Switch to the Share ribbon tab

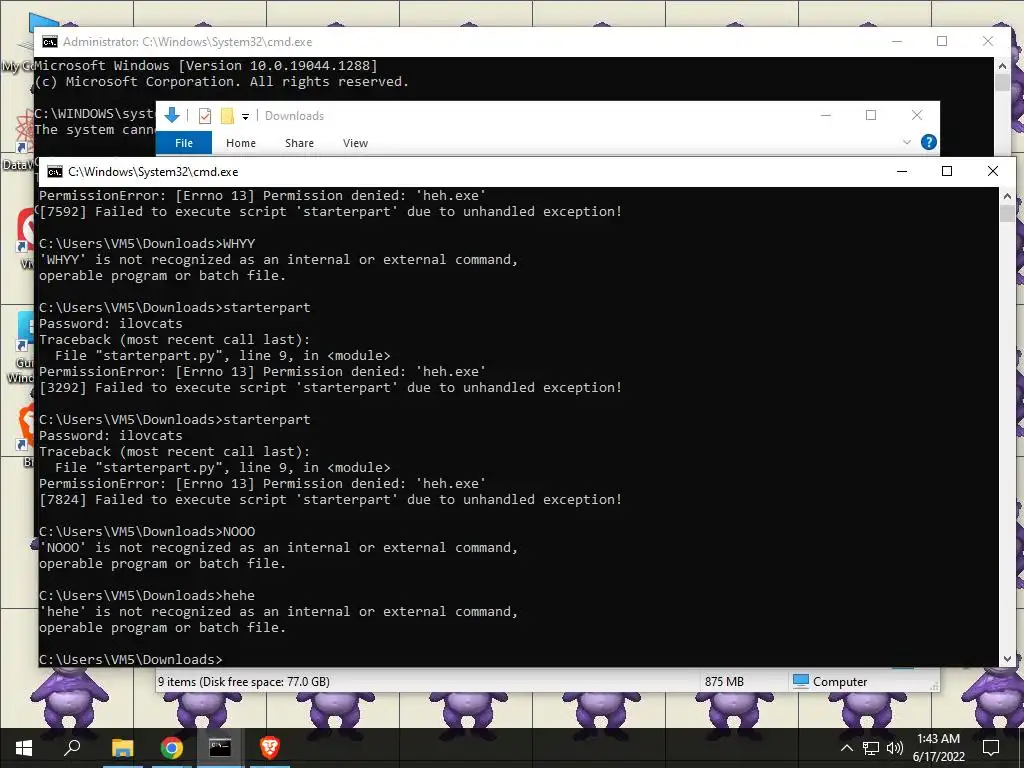click(x=299, y=143)
